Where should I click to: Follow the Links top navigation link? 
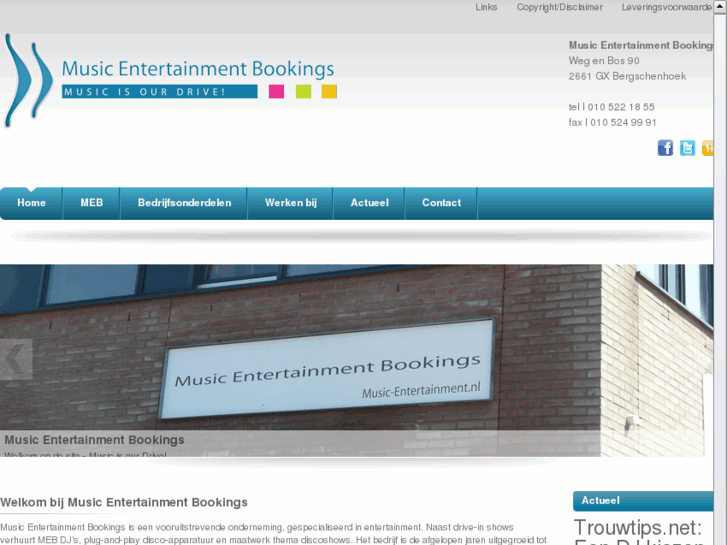click(486, 7)
